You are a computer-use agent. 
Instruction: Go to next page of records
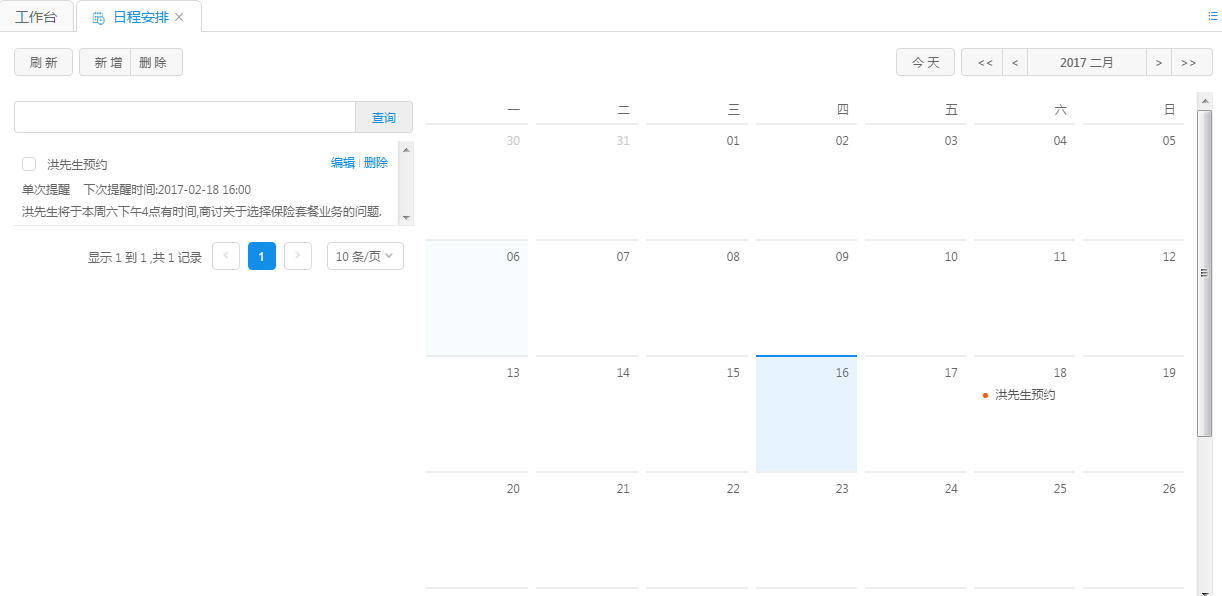298,256
